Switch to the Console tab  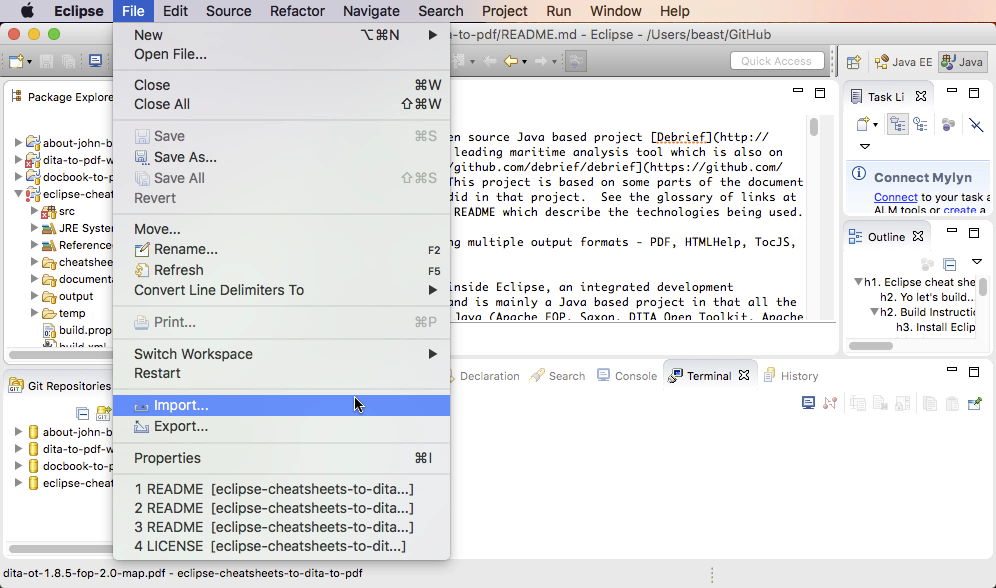[x=627, y=376]
